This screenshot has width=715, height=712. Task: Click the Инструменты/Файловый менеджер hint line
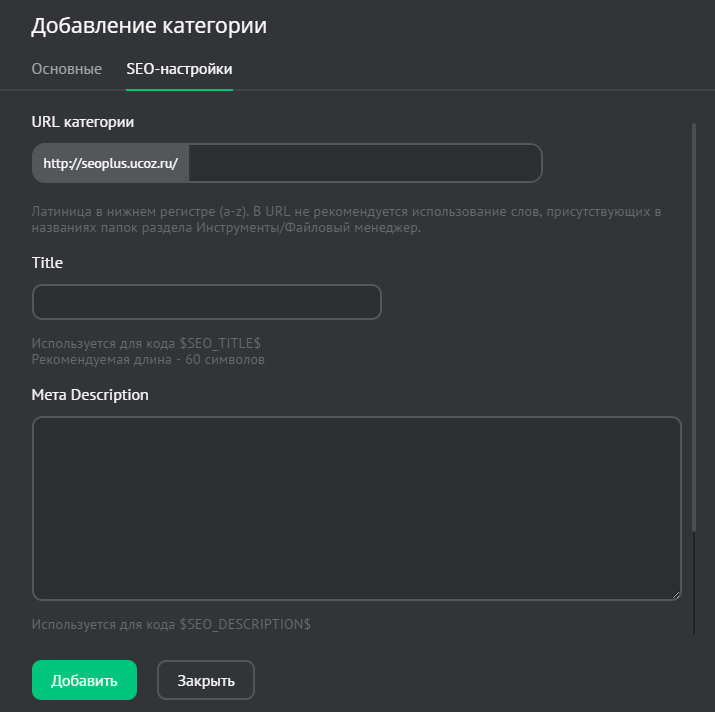coord(226,228)
